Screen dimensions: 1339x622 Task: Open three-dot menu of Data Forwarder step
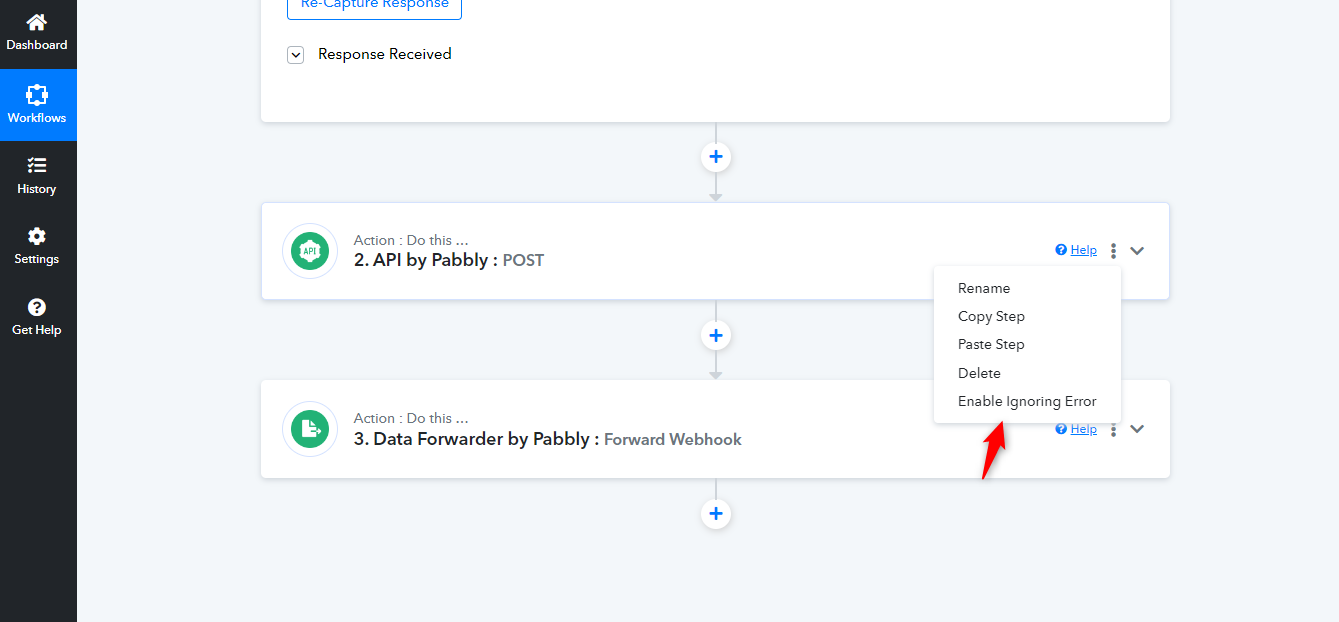tap(1113, 429)
